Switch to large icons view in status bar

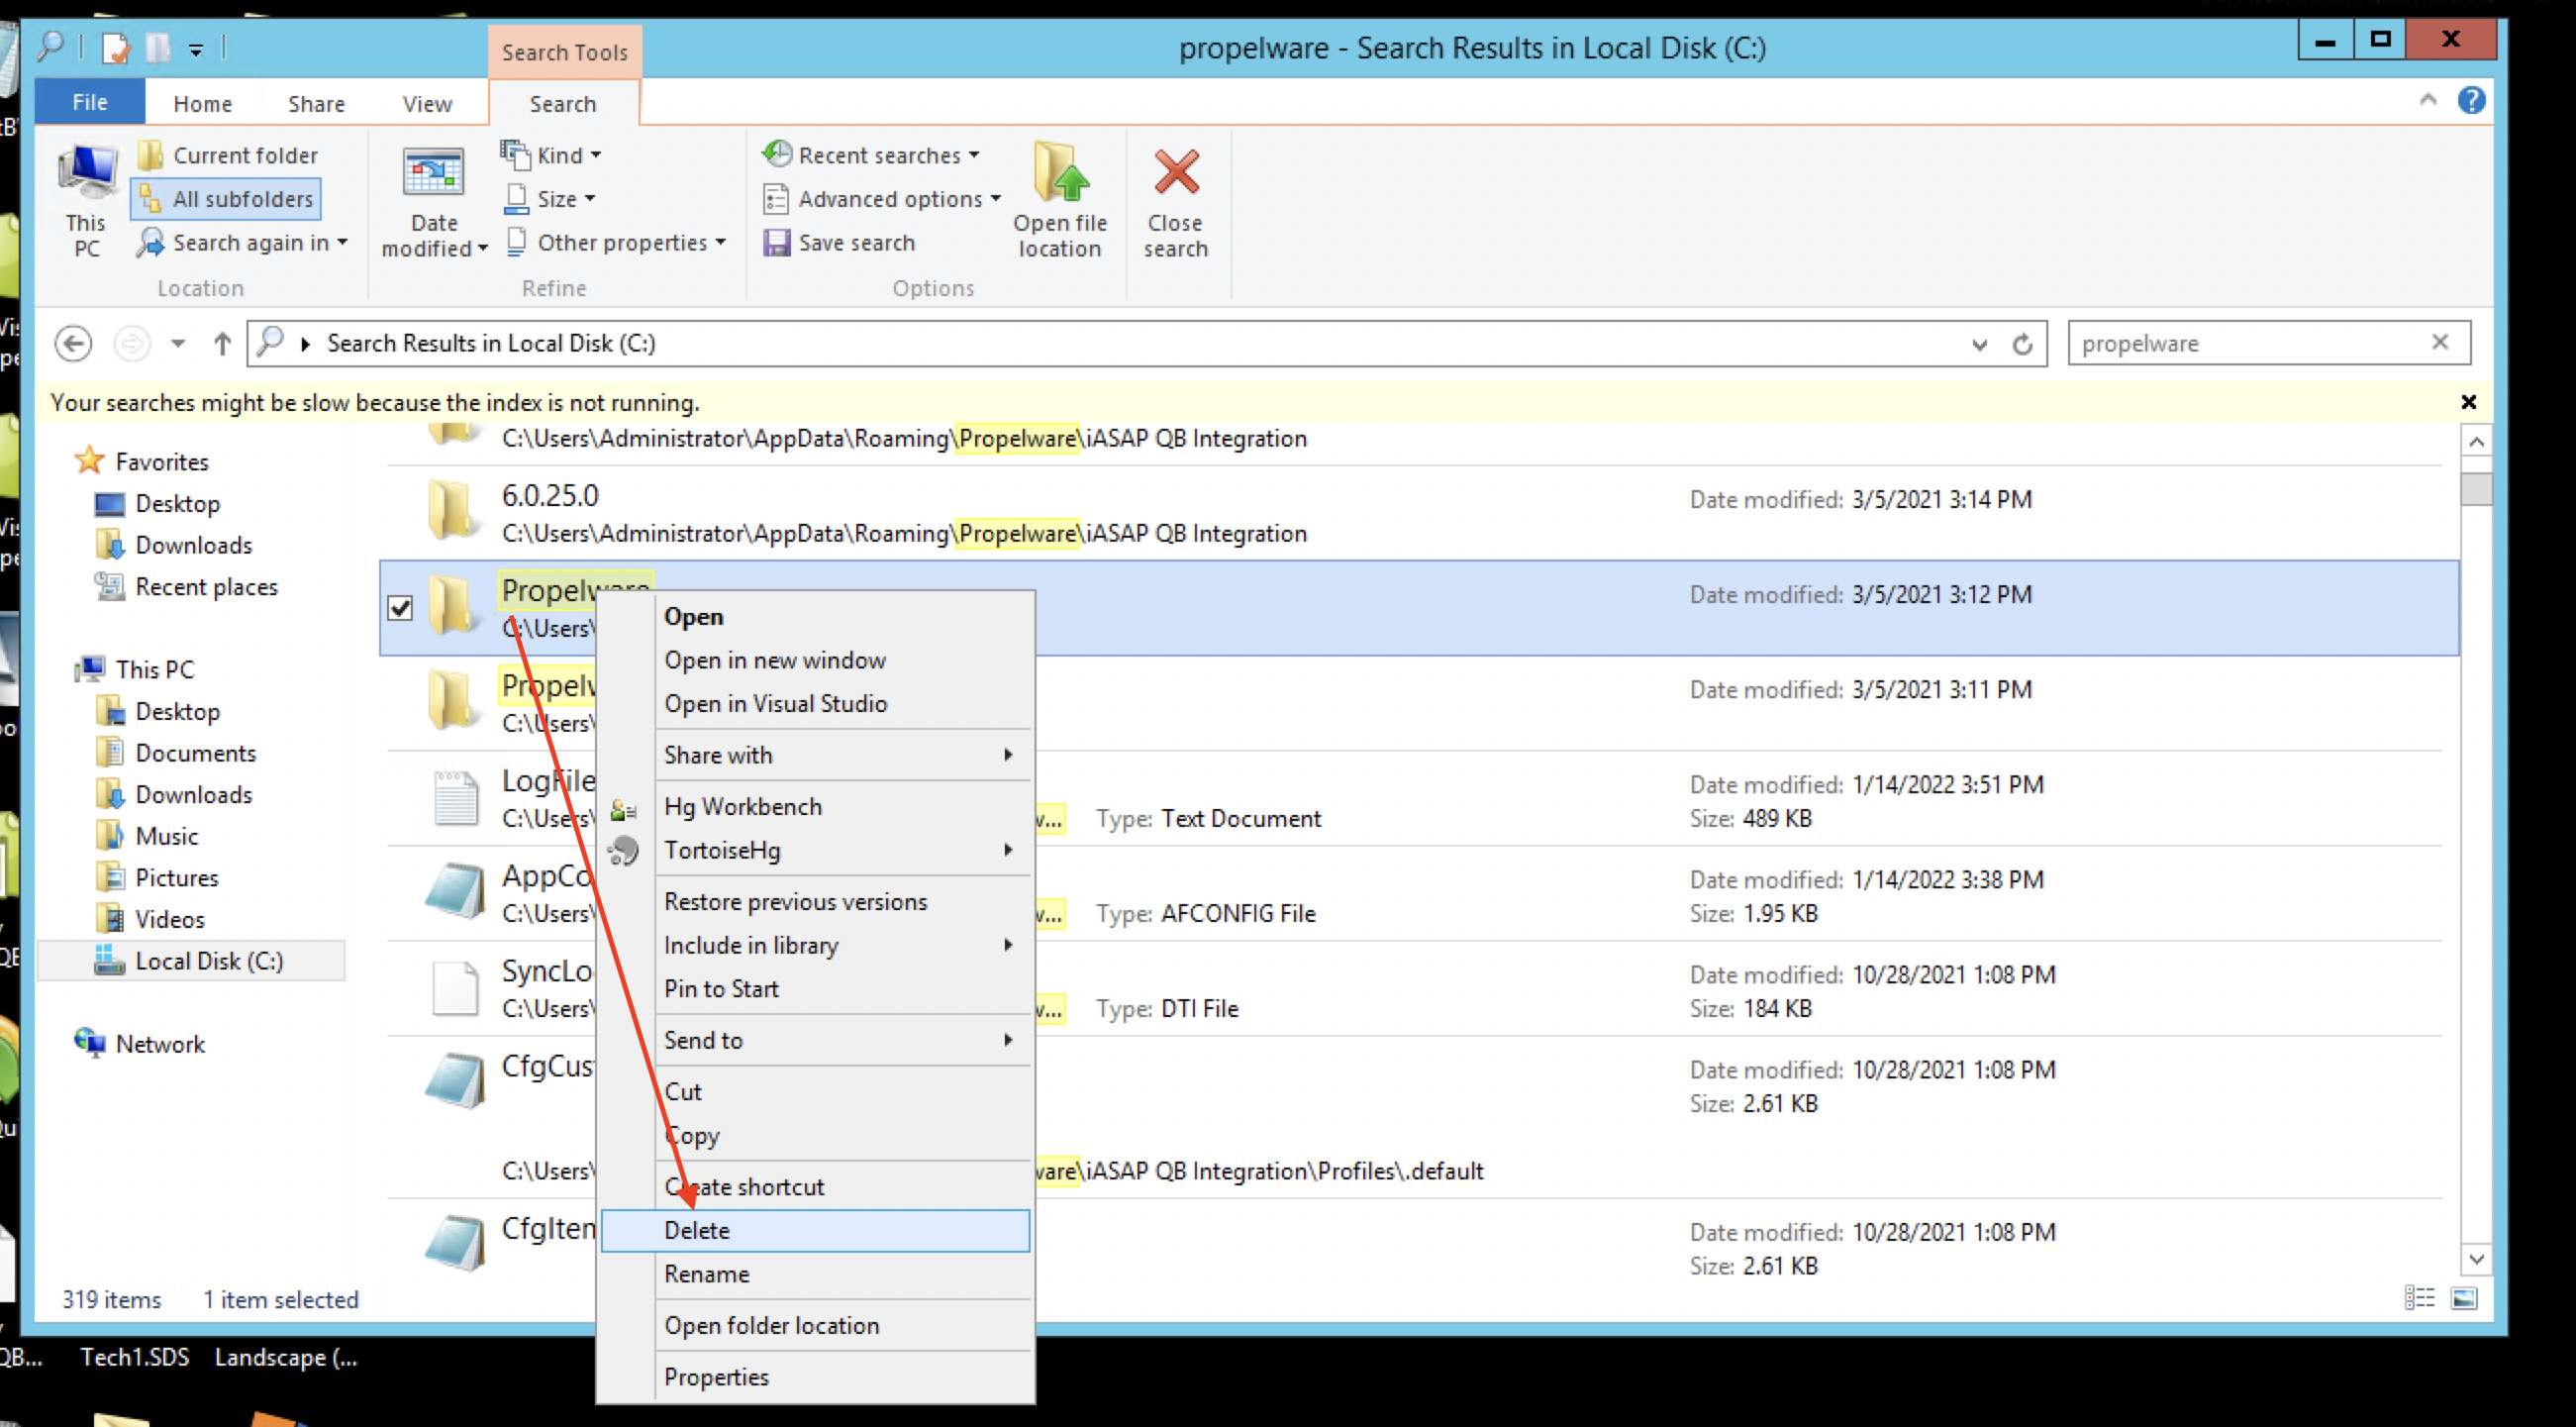coord(2464,1298)
